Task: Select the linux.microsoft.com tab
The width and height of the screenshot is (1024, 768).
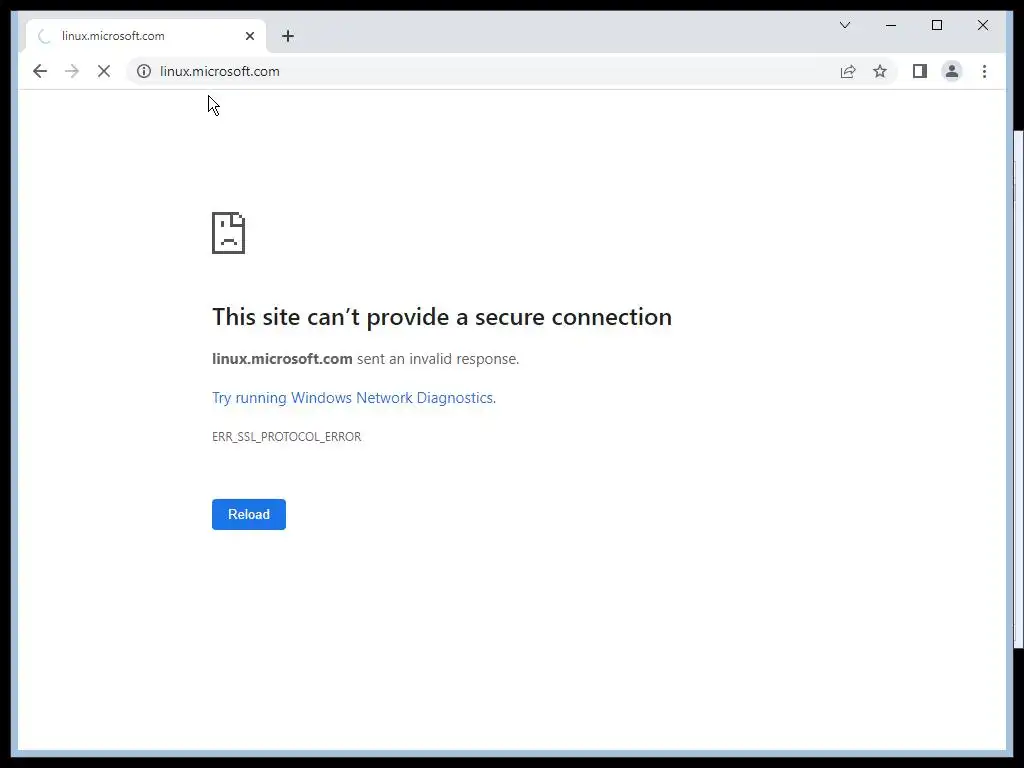Action: pyautogui.click(x=130, y=36)
